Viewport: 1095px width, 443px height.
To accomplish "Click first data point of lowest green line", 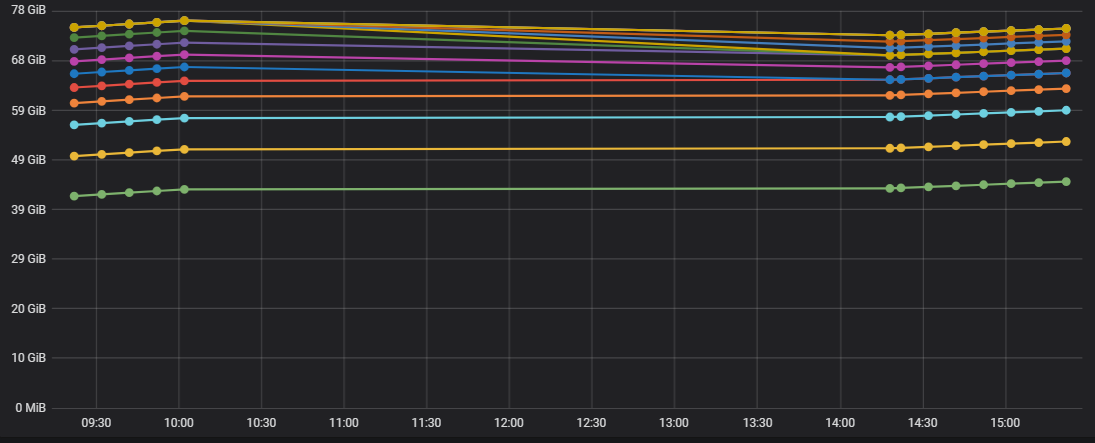I will (74, 196).
